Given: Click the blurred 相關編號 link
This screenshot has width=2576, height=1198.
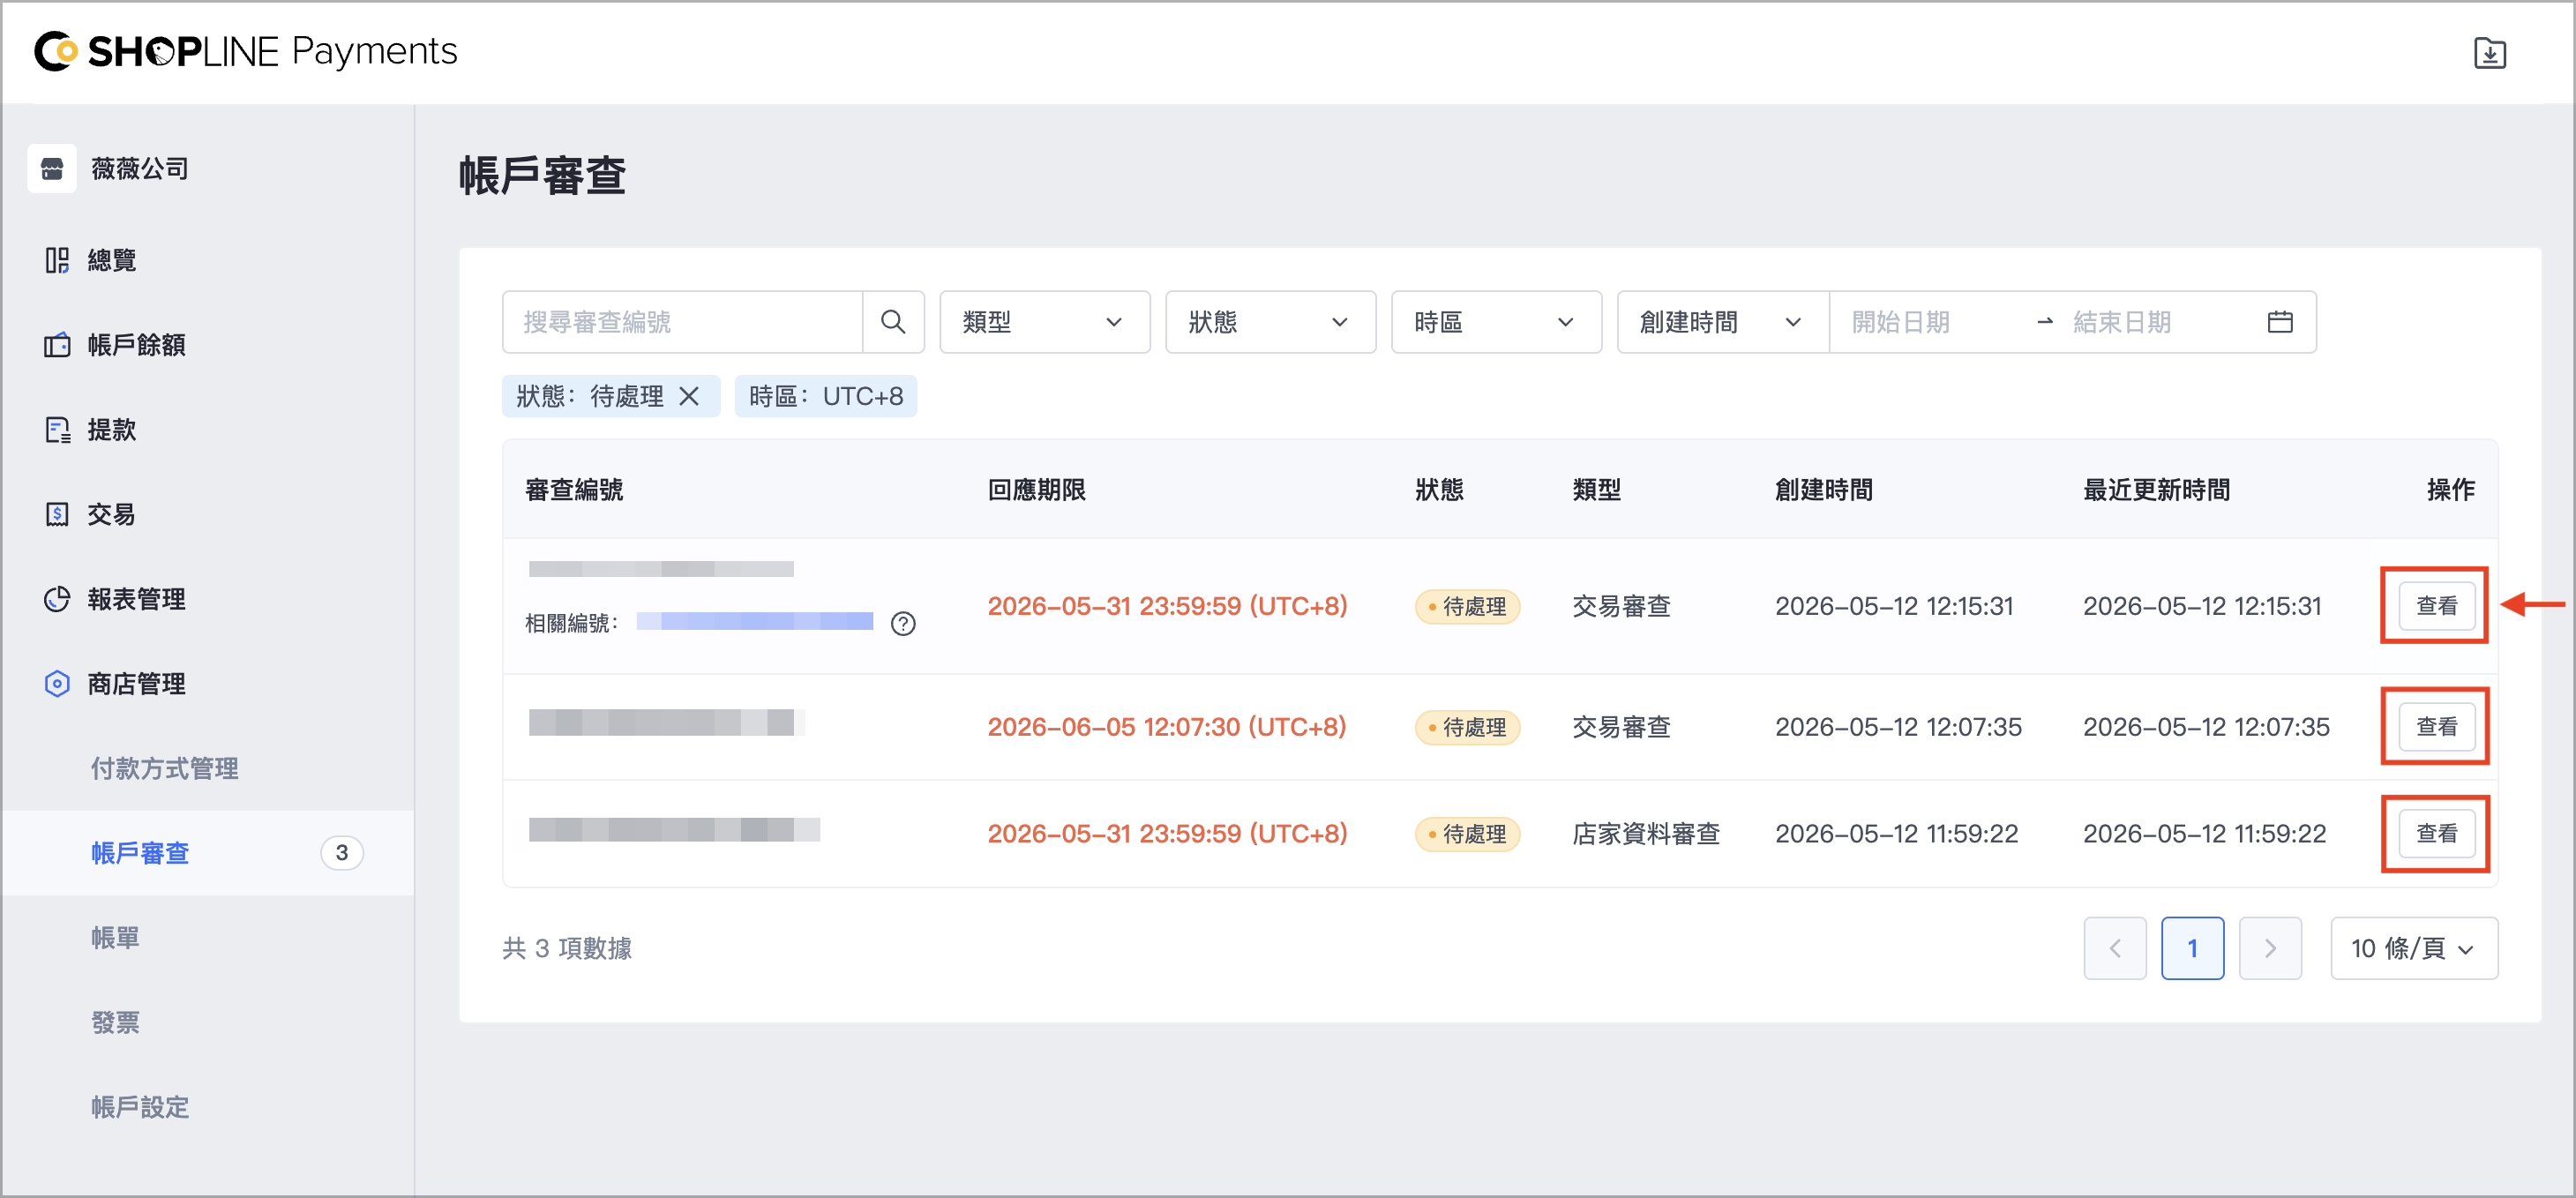Looking at the screenshot, I should click(x=755, y=622).
